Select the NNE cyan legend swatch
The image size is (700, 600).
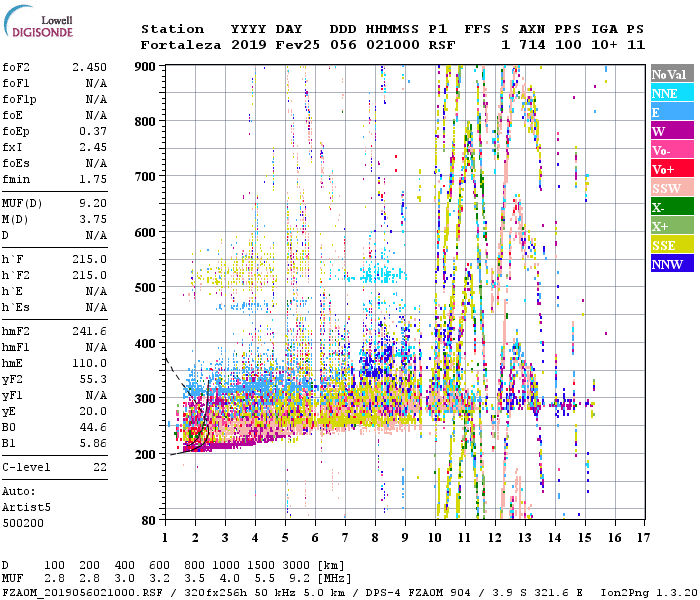pos(672,93)
